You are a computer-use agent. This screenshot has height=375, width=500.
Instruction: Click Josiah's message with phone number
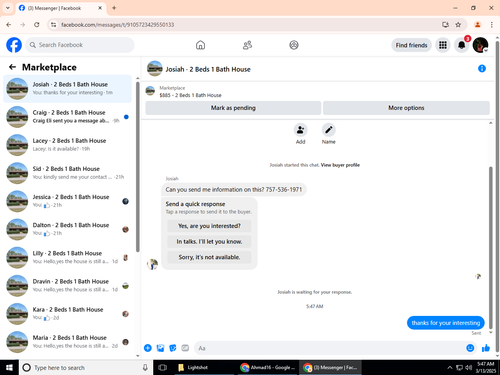coord(234,189)
